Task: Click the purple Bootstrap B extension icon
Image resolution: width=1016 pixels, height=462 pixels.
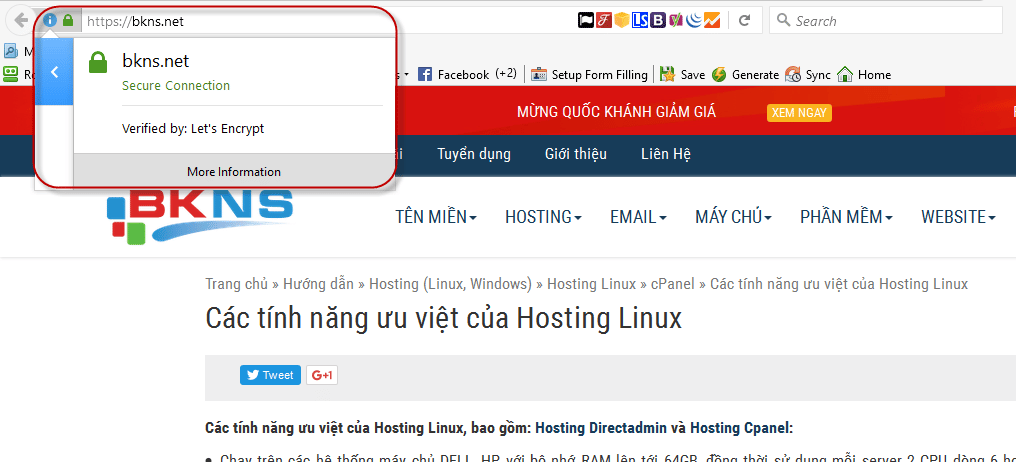Action: [658, 21]
